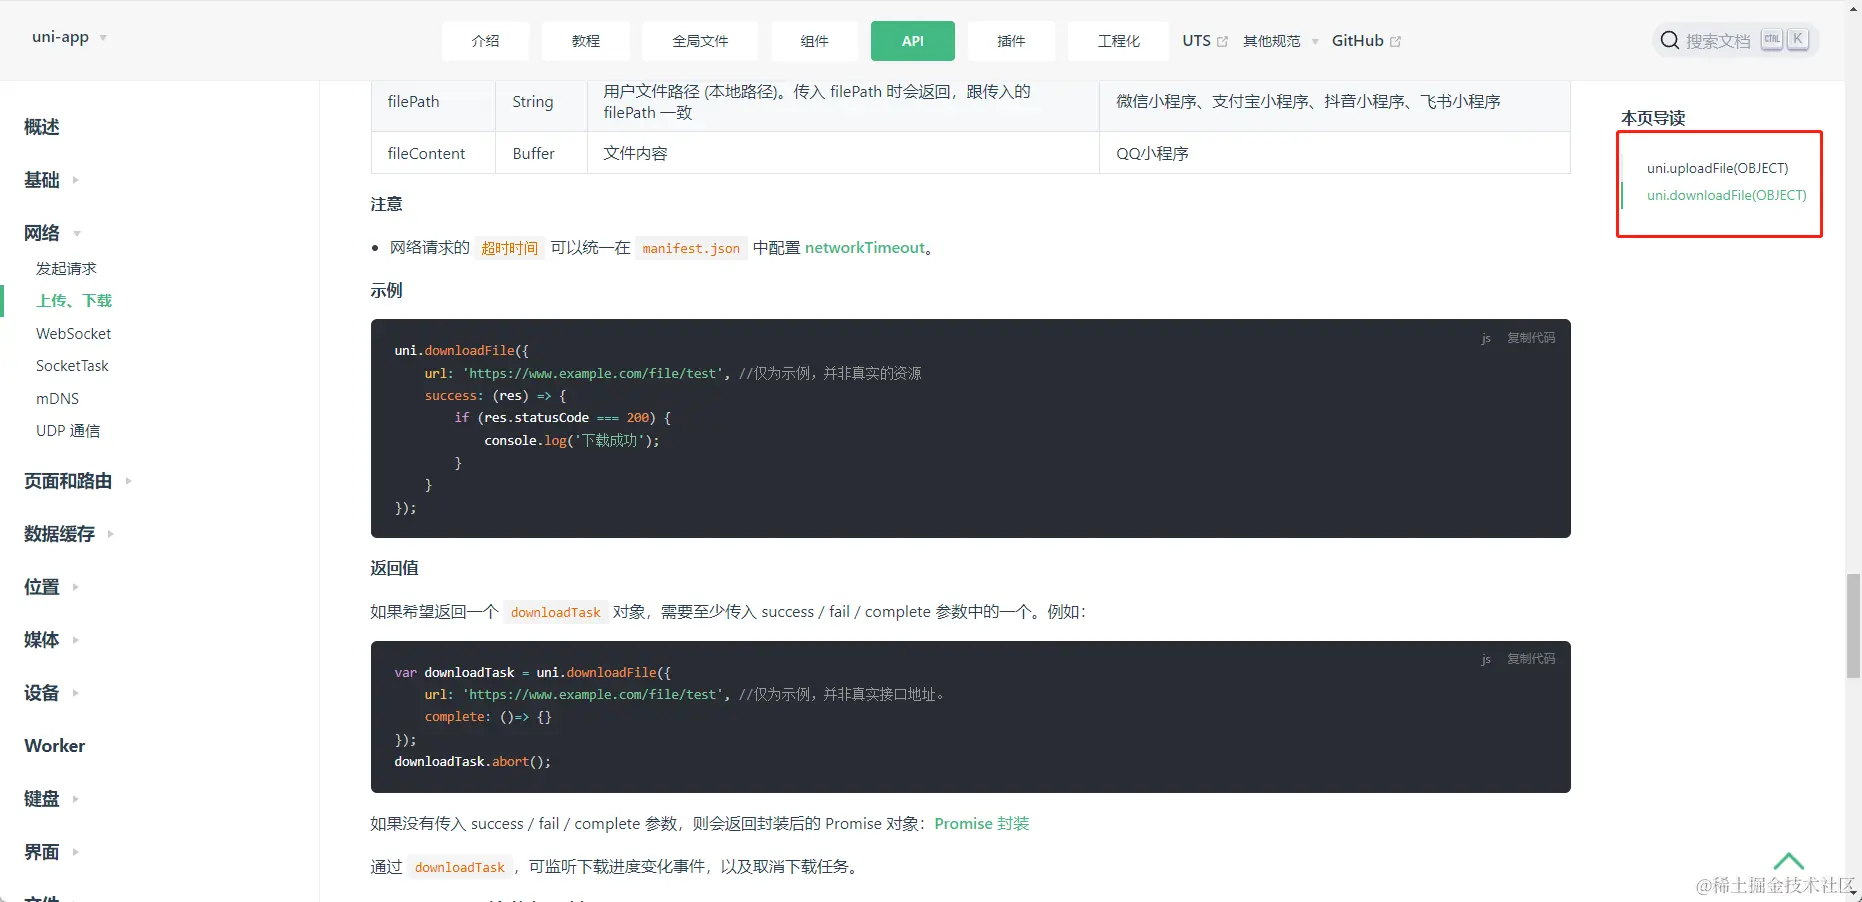The height and width of the screenshot is (902, 1862).
Task: Copy code of the downloadTask example
Action: coord(1531,659)
